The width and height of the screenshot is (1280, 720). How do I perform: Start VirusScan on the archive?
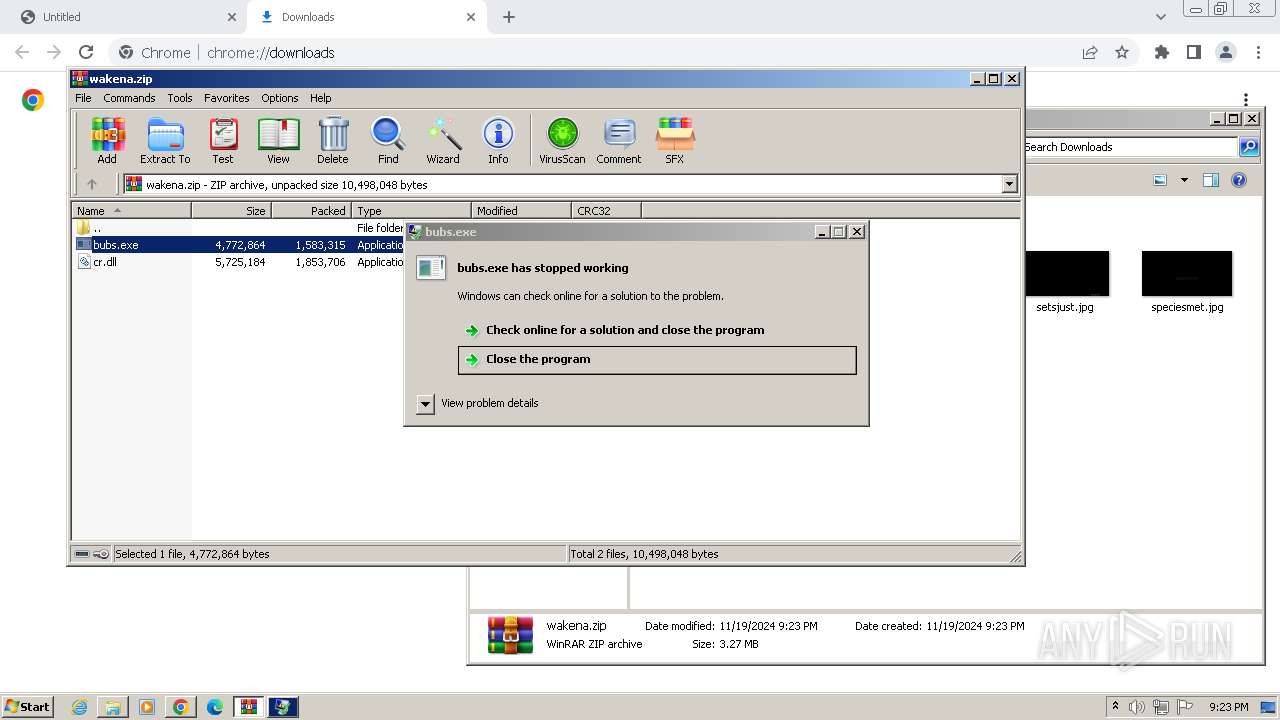[x=562, y=140]
